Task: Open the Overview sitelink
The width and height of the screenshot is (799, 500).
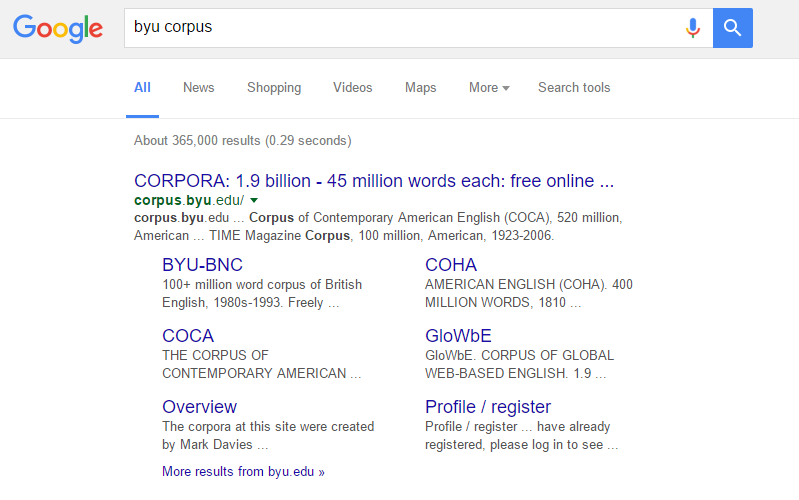Action: pyautogui.click(x=199, y=407)
